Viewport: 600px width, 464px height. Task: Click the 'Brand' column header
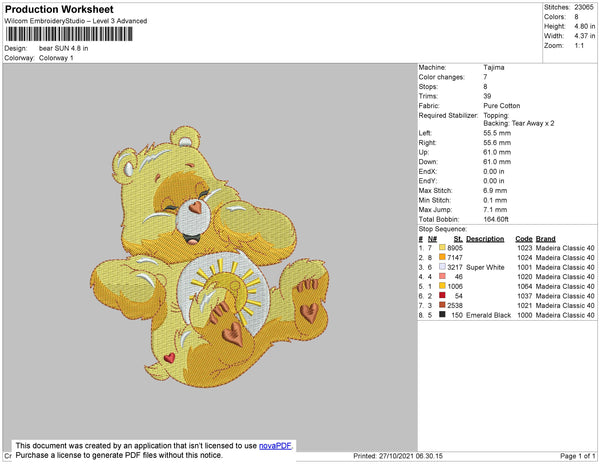point(546,239)
